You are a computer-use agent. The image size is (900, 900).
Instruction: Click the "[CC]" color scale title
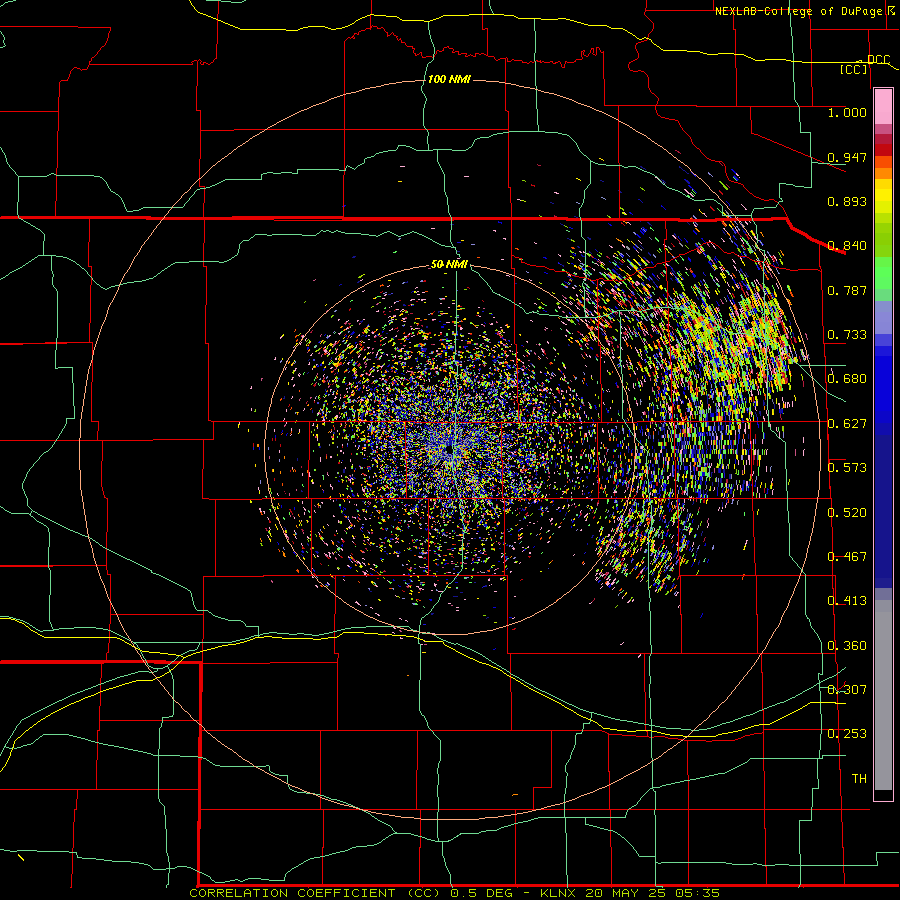click(x=854, y=69)
